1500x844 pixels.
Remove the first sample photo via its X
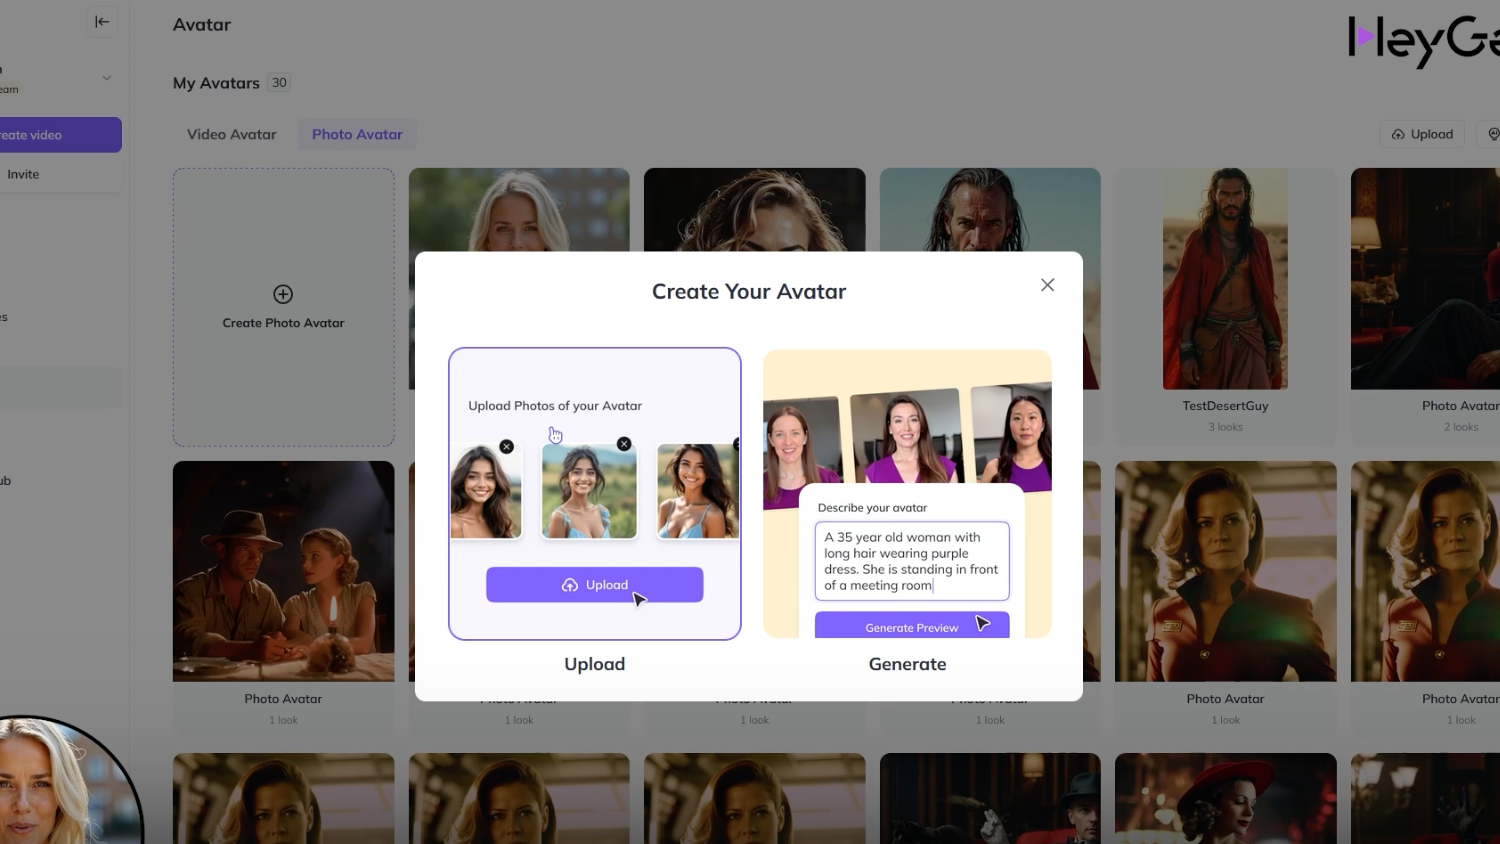pyautogui.click(x=506, y=446)
